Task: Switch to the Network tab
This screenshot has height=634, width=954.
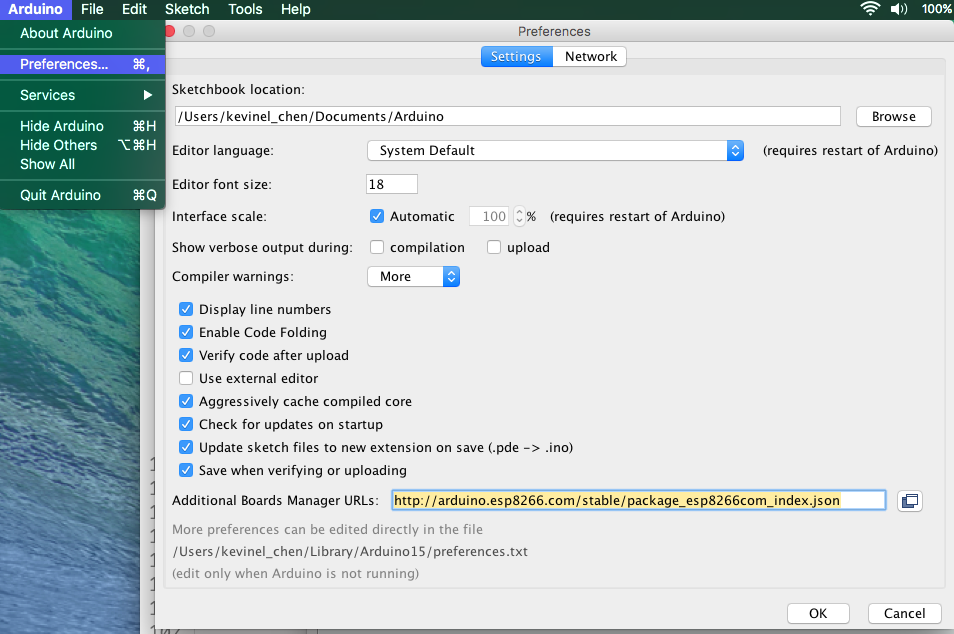Action: coord(590,57)
